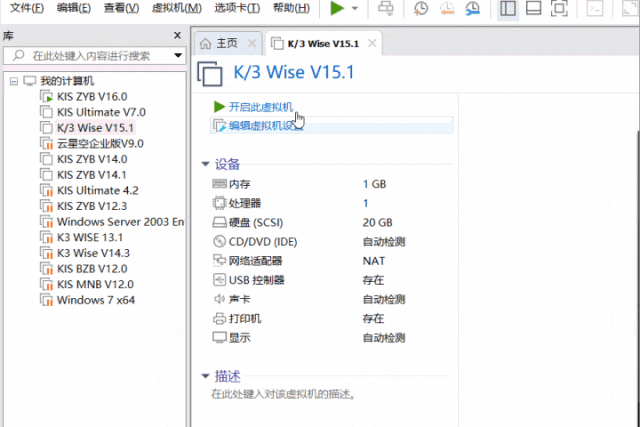Screen dimensions: 640x427
Task: Select KIS ZYB V14.1 virtual machine
Action: [x=92, y=175]
